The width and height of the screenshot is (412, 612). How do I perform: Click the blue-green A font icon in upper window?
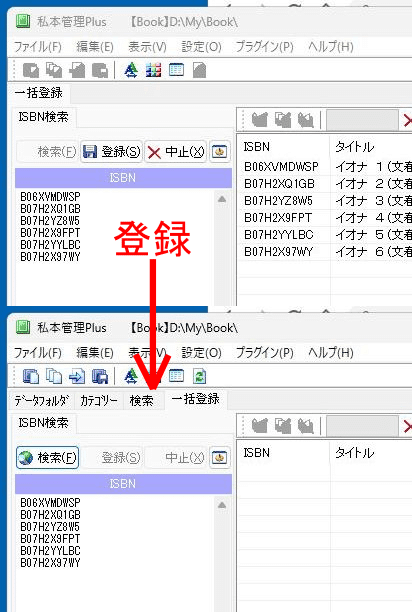click(x=131, y=70)
